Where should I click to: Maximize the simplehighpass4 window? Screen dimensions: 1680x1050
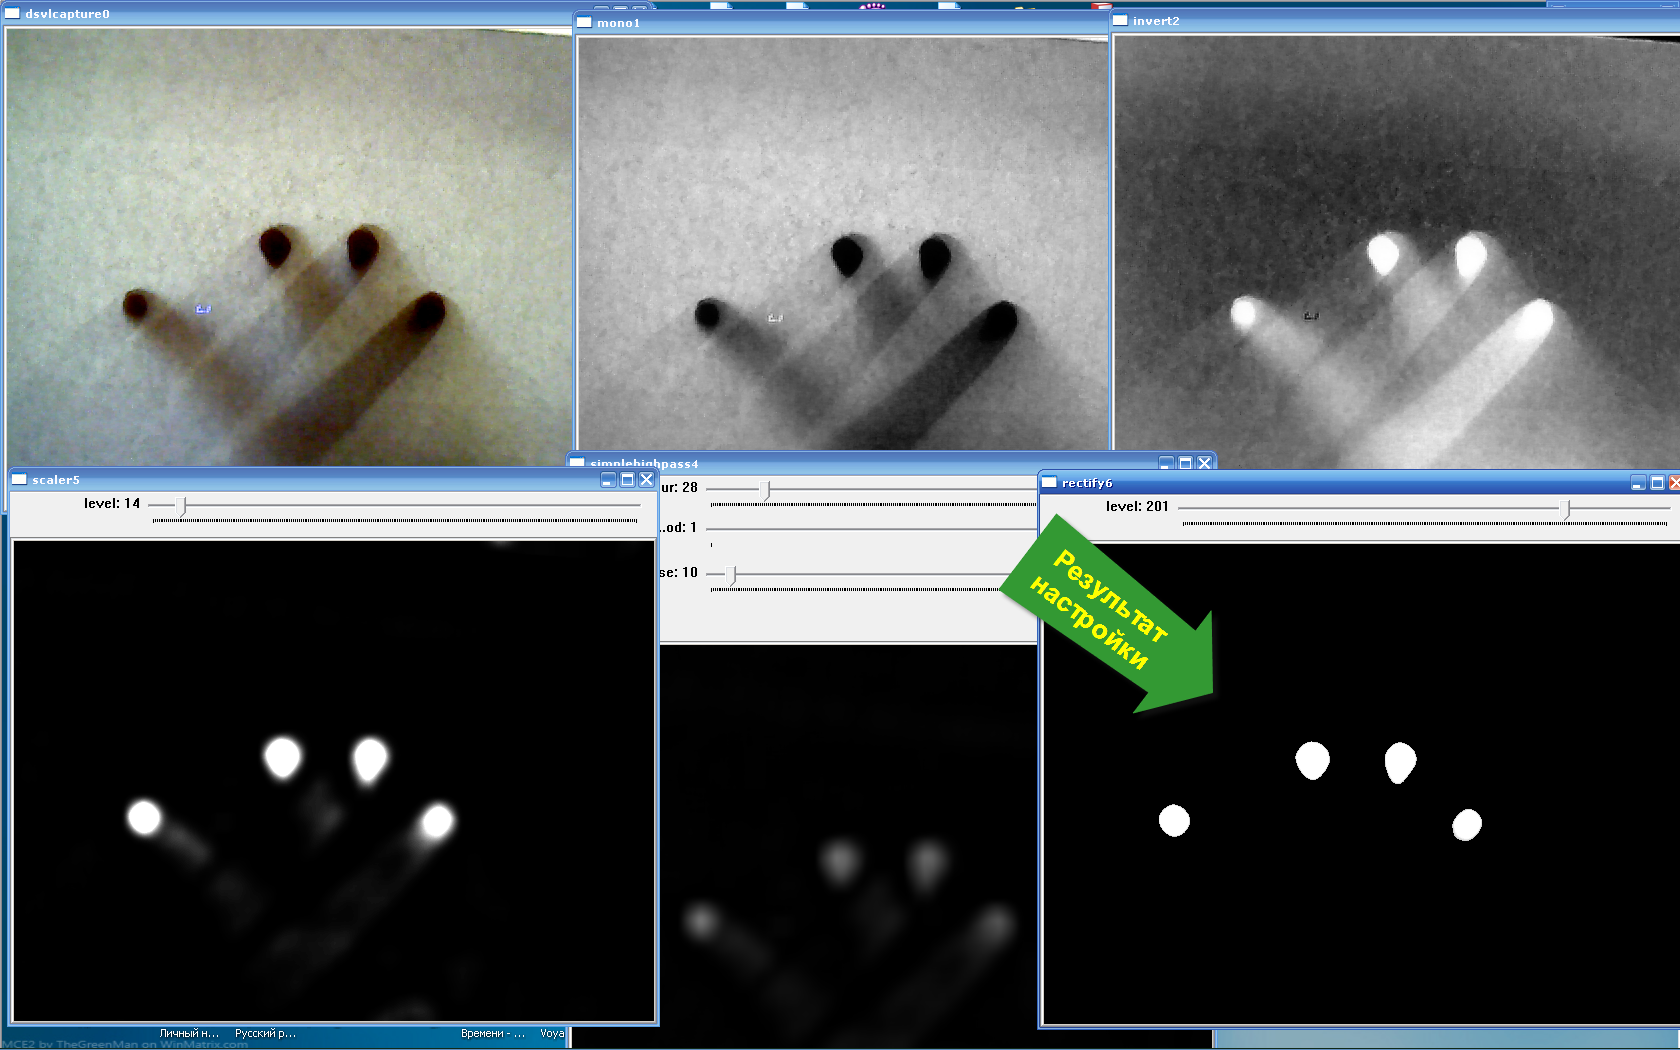tap(1185, 463)
